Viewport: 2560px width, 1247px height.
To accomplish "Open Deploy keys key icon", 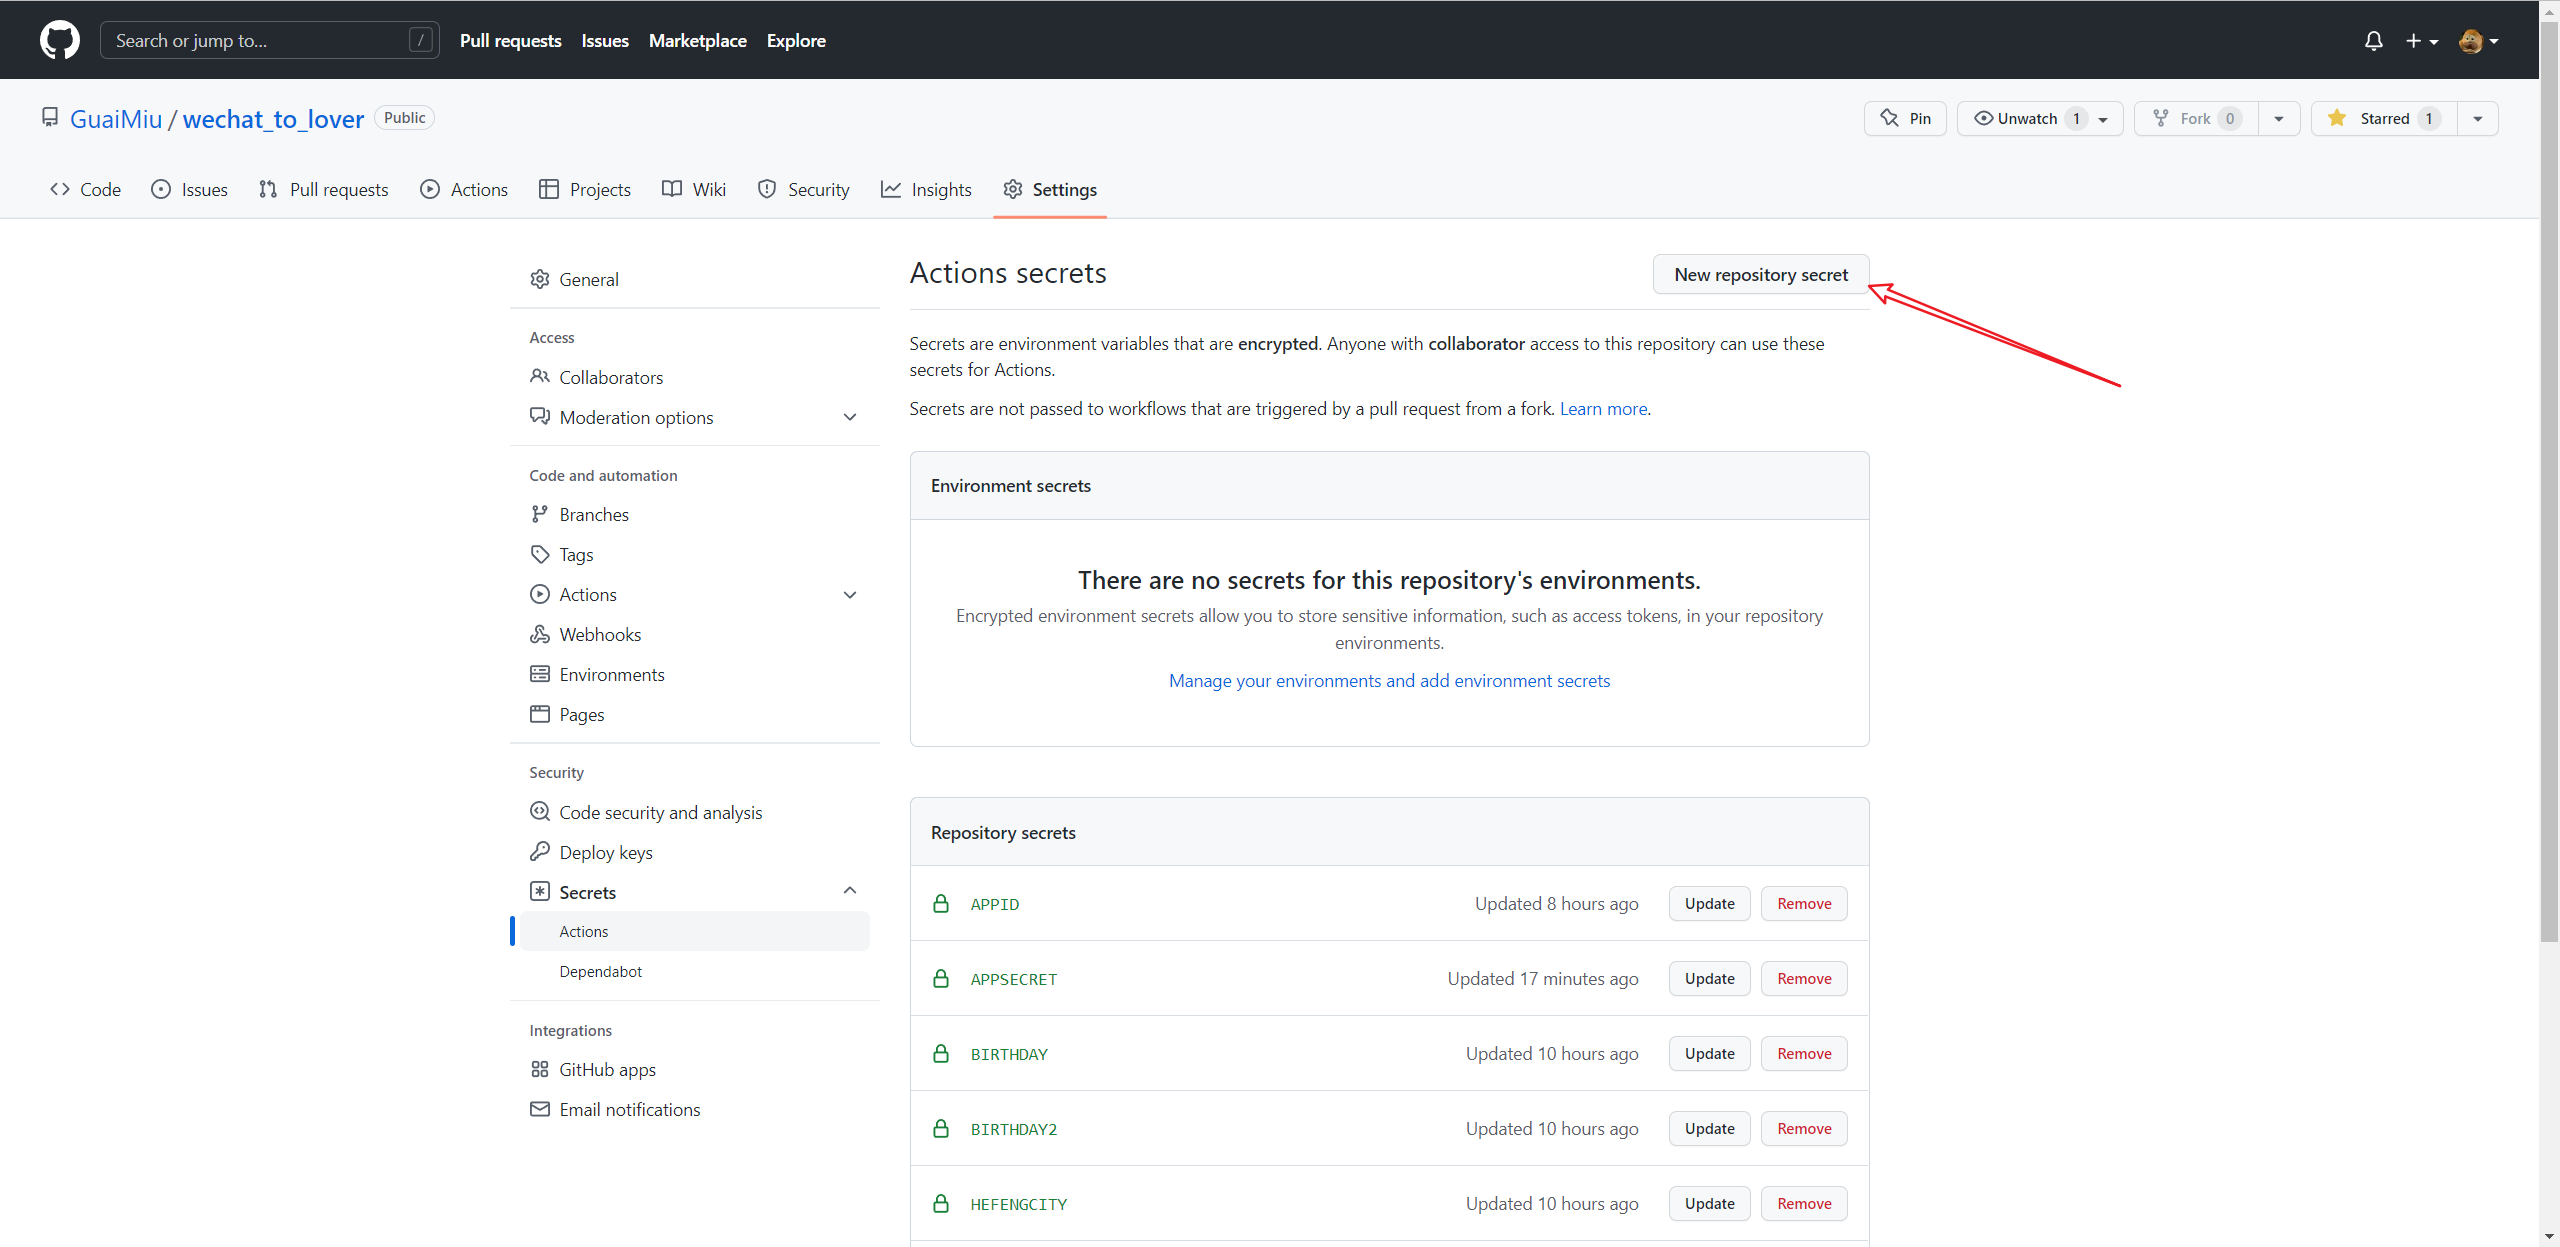I will (540, 851).
